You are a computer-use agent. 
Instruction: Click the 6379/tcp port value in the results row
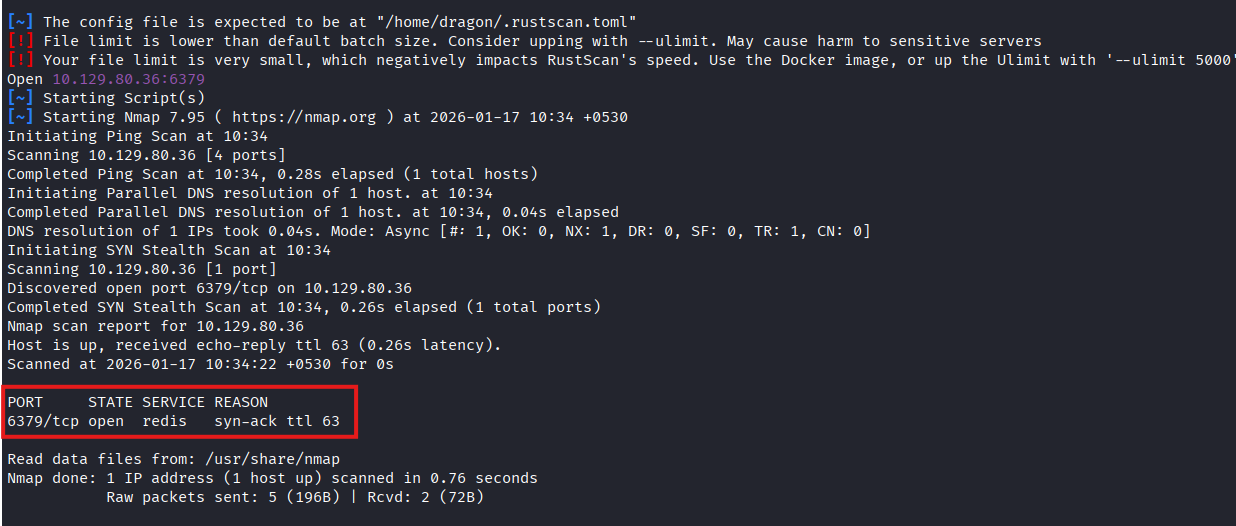[x=43, y=421]
